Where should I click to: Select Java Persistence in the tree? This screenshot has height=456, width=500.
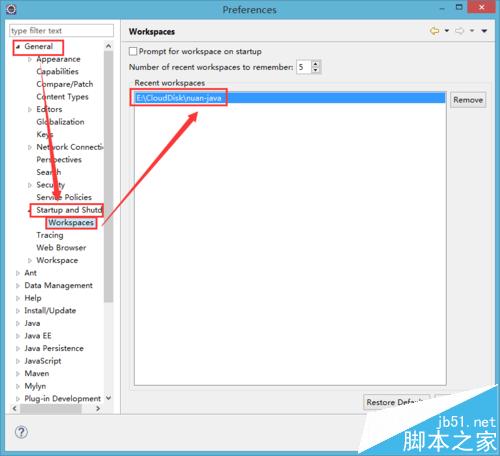(54, 348)
